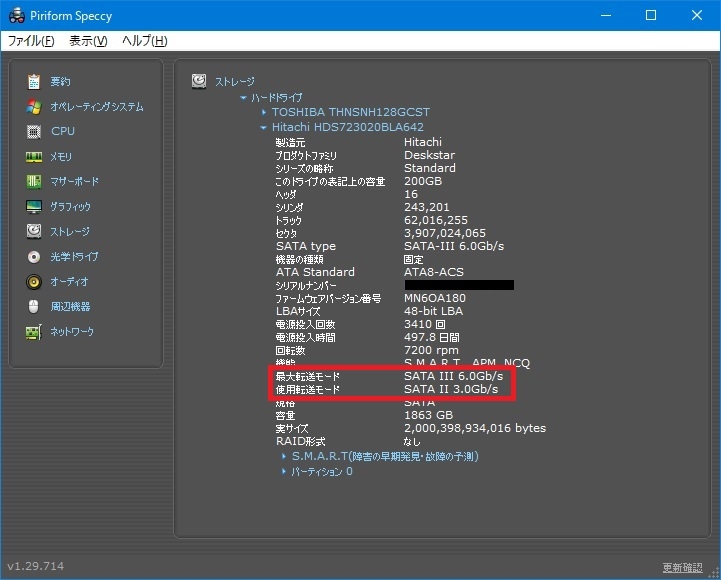Go to the 周辺機器 section label
The image size is (721, 580).
tap(70, 306)
